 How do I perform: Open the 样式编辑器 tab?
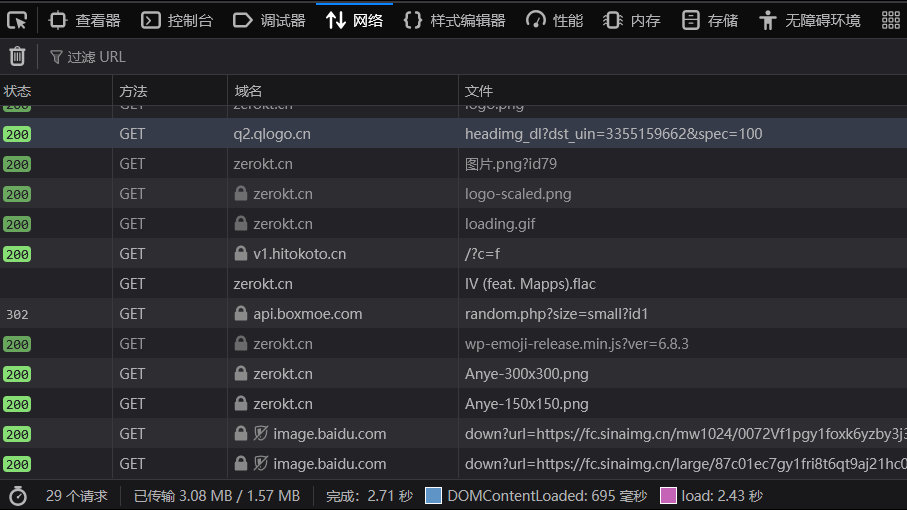point(454,20)
